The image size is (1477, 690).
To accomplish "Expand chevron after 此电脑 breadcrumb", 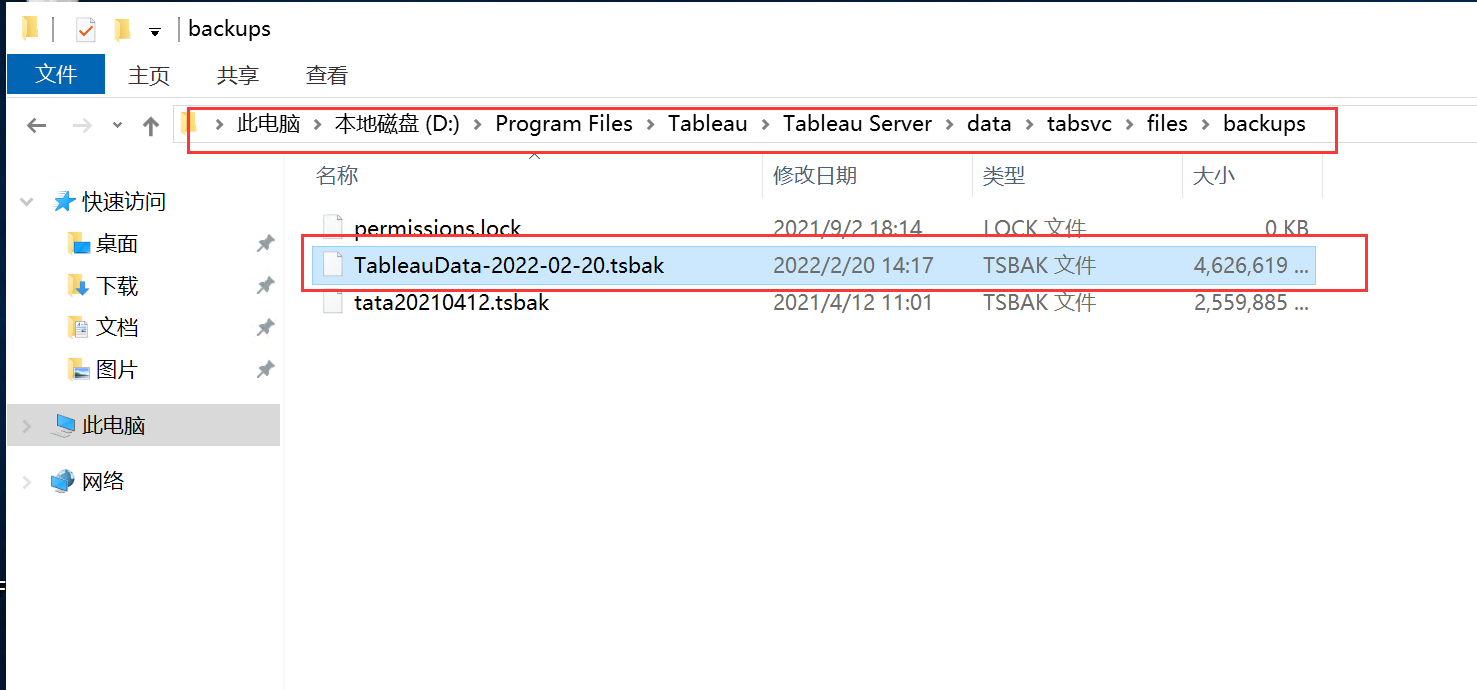I will tap(318, 125).
